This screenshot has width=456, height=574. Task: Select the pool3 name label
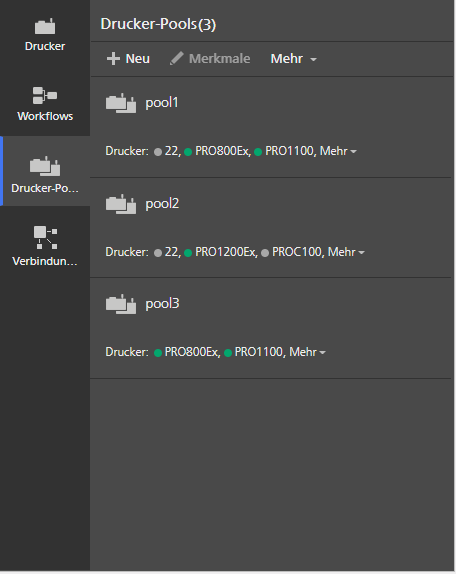(x=162, y=303)
